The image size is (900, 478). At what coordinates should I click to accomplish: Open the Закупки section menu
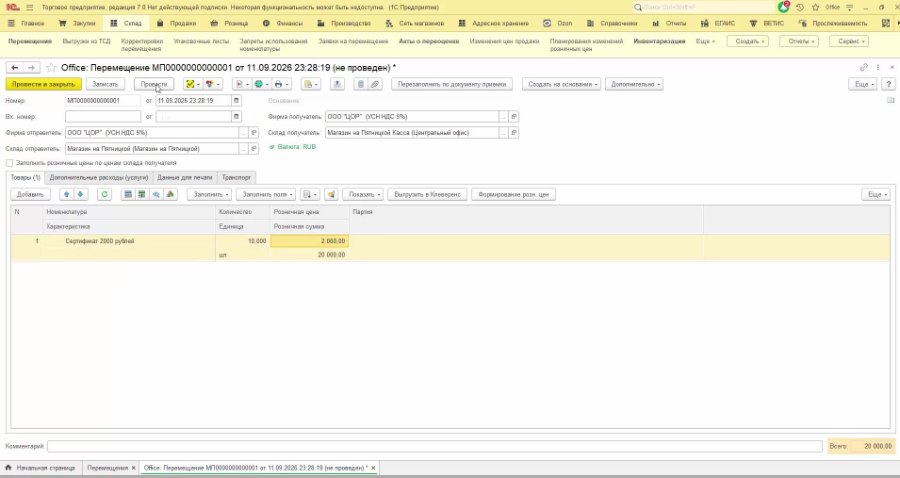77,24
